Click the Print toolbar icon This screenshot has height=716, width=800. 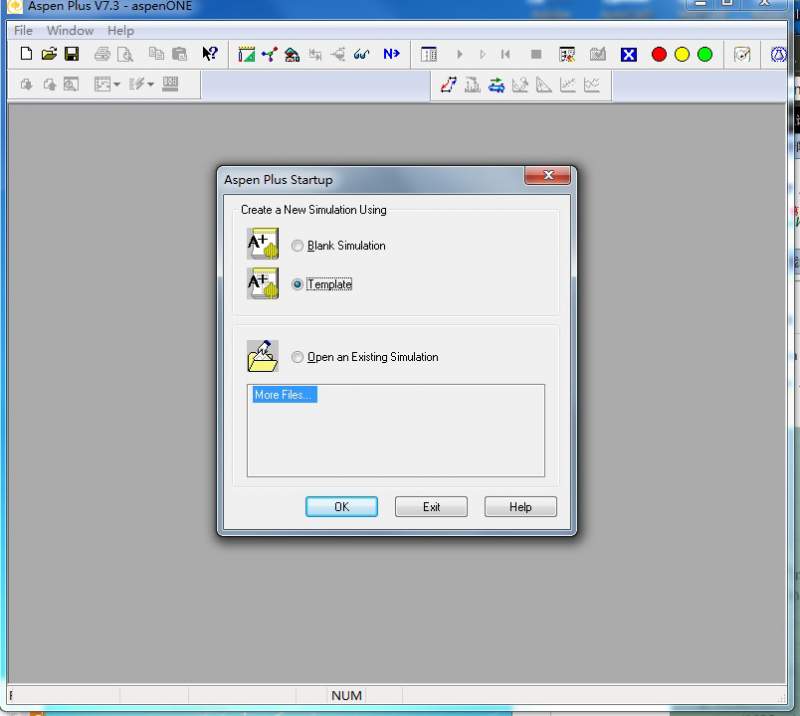pyautogui.click(x=102, y=54)
